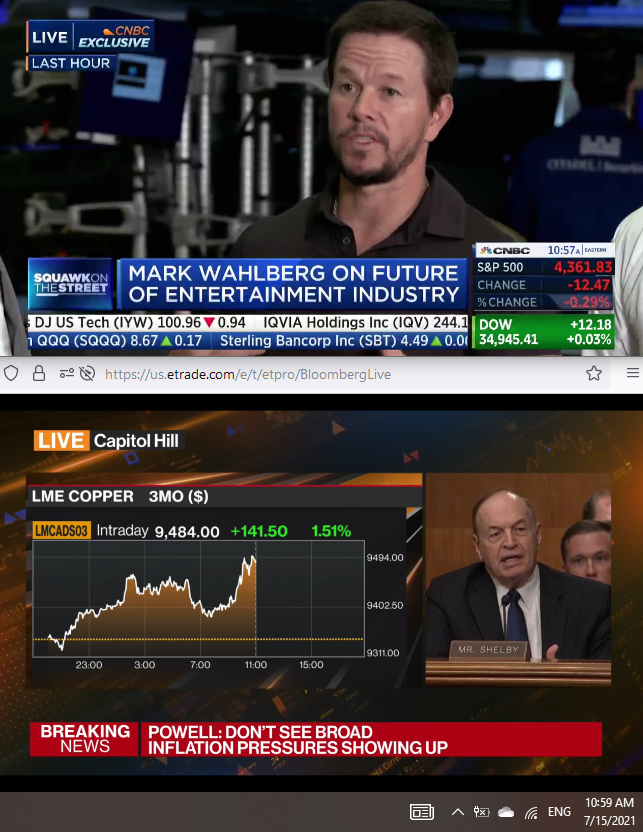The image size is (643, 832).
Task: Click the battery status tray icon
Action: pyautogui.click(x=481, y=812)
